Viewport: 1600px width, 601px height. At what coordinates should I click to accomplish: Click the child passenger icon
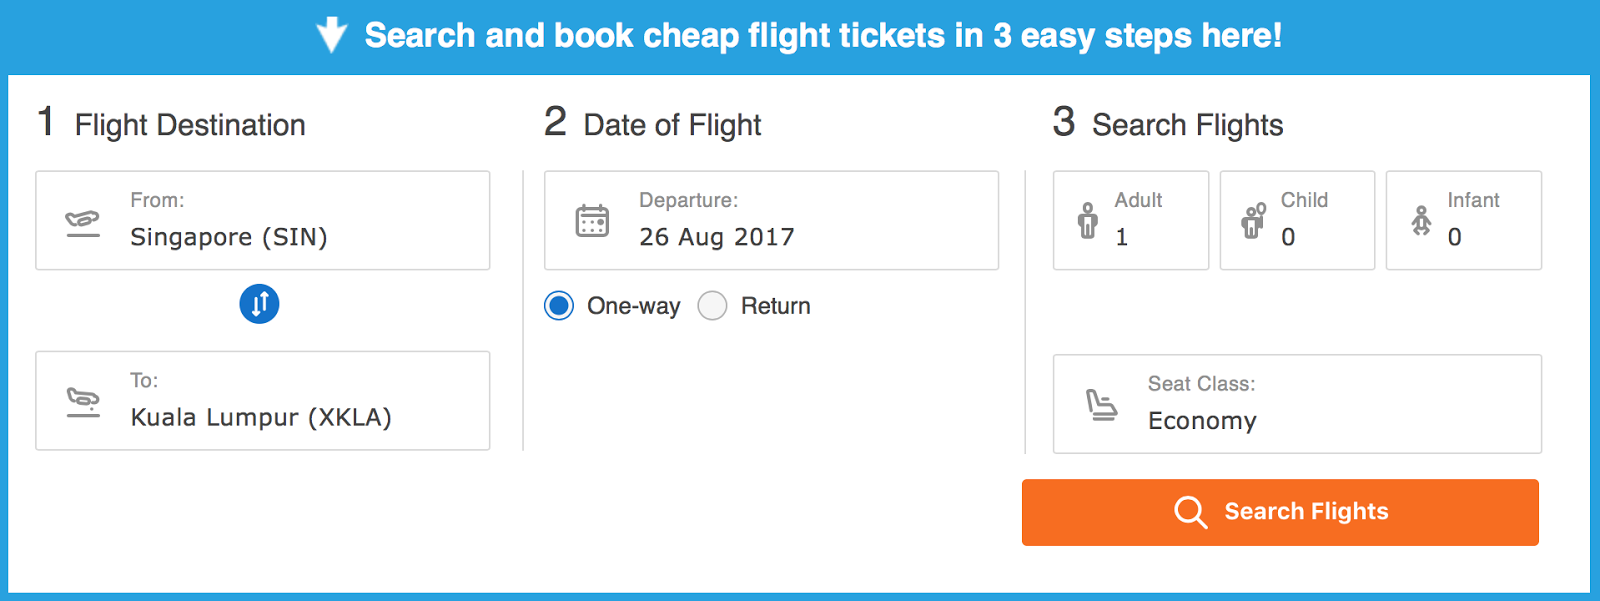[1253, 220]
